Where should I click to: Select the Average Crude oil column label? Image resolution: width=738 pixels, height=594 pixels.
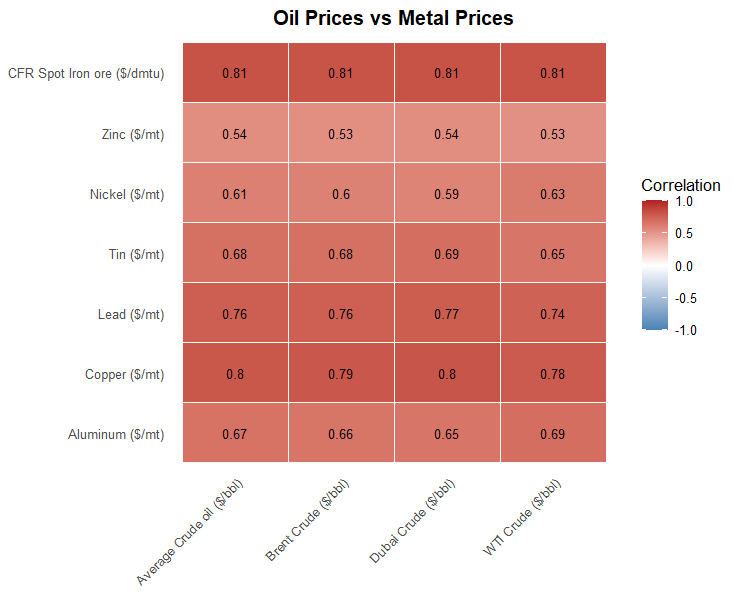190,532
